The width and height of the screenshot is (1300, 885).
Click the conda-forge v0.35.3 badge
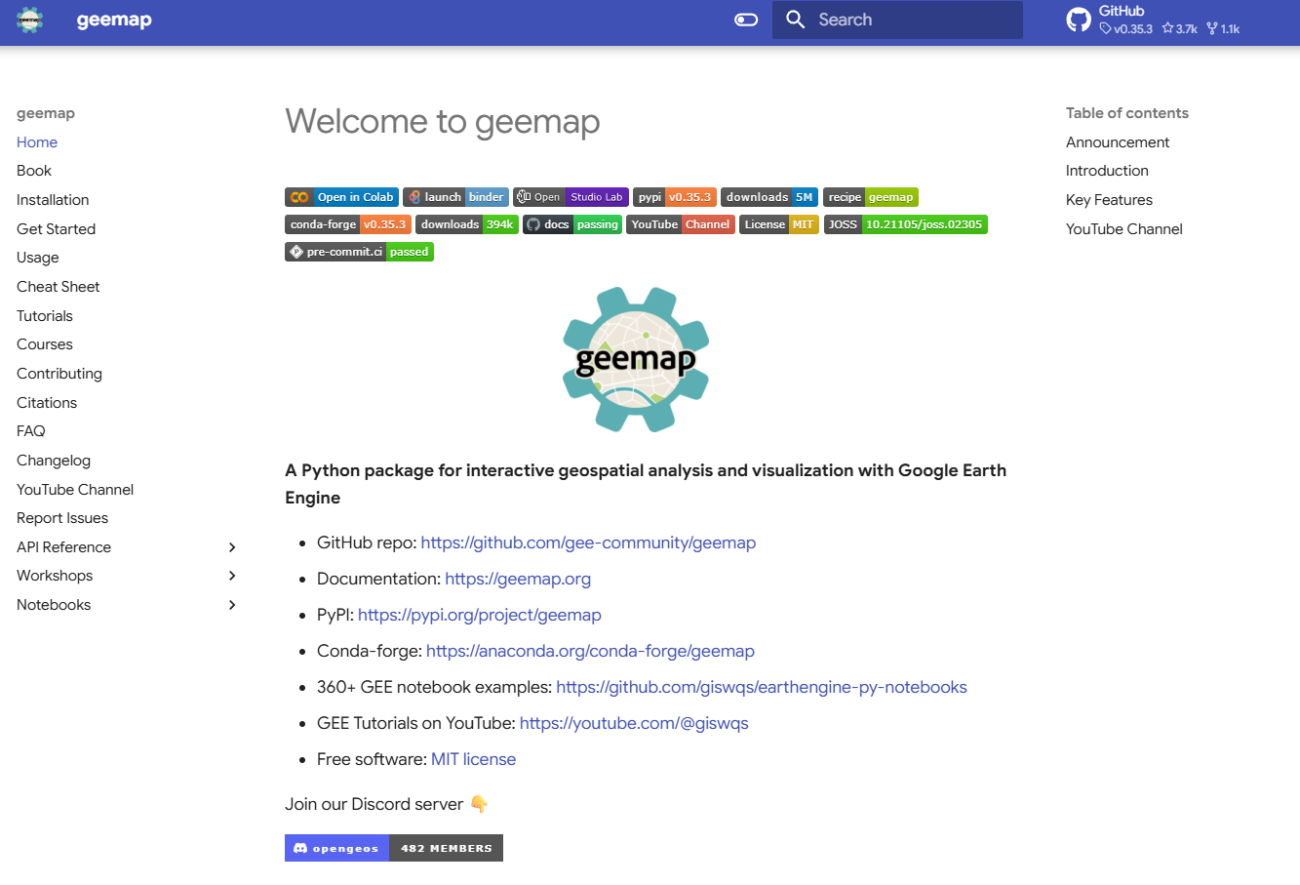(x=348, y=224)
